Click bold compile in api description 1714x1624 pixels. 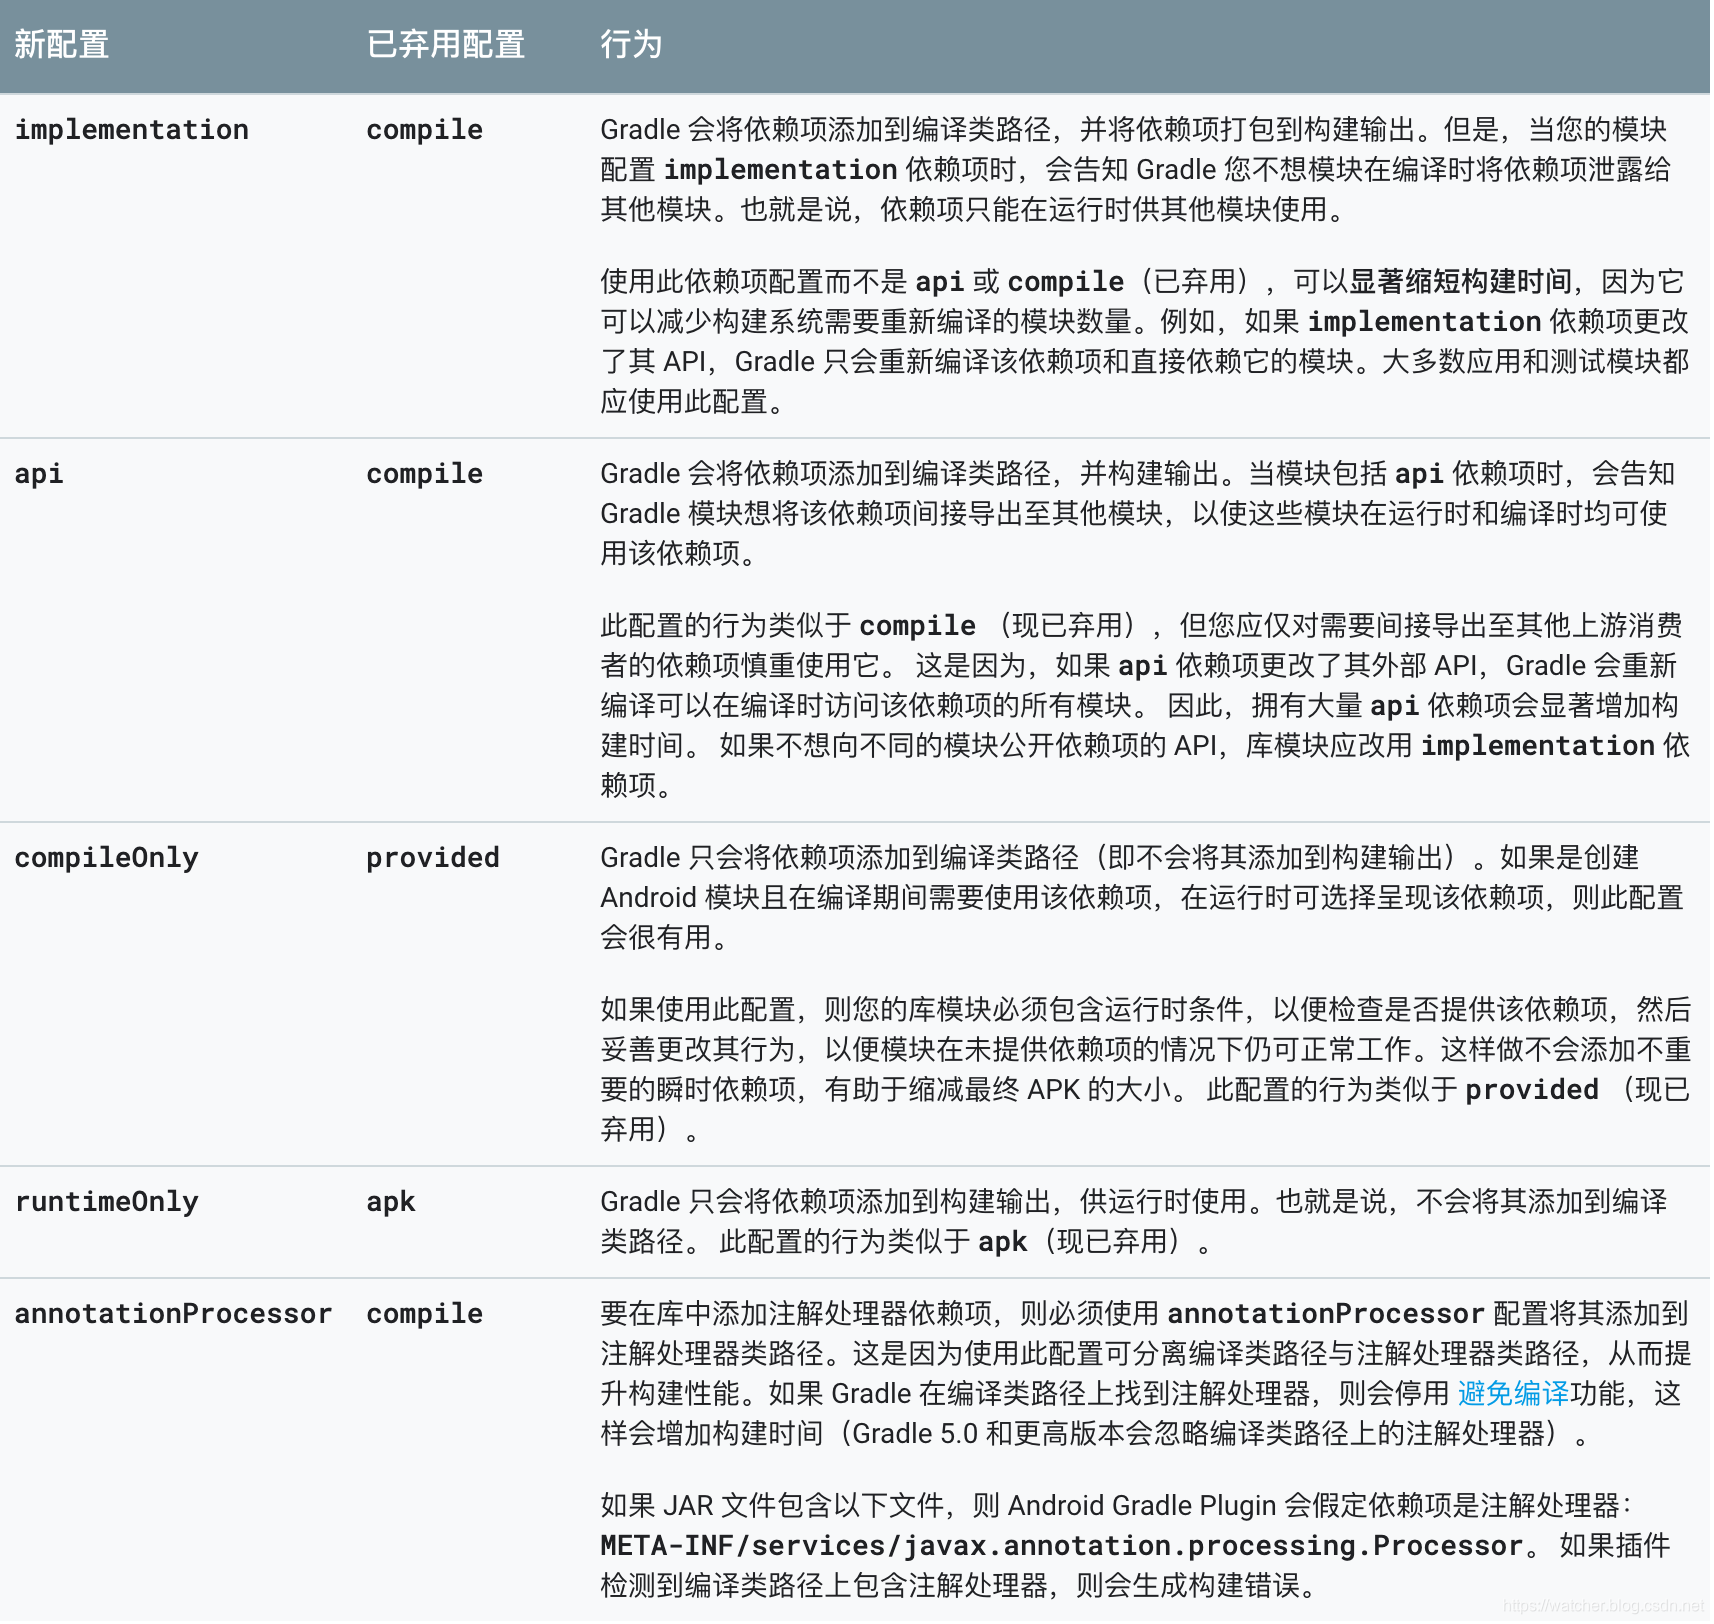917,626
